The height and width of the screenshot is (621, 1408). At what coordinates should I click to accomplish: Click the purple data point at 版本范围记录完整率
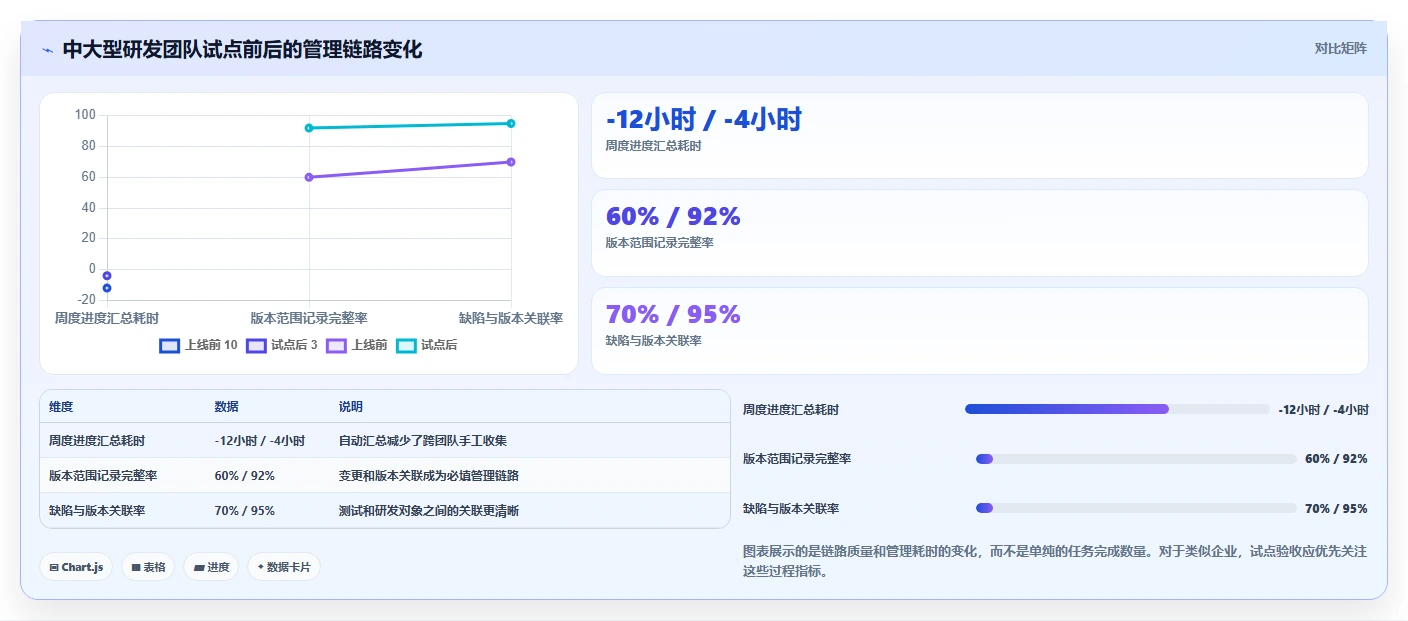coord(309,177)
